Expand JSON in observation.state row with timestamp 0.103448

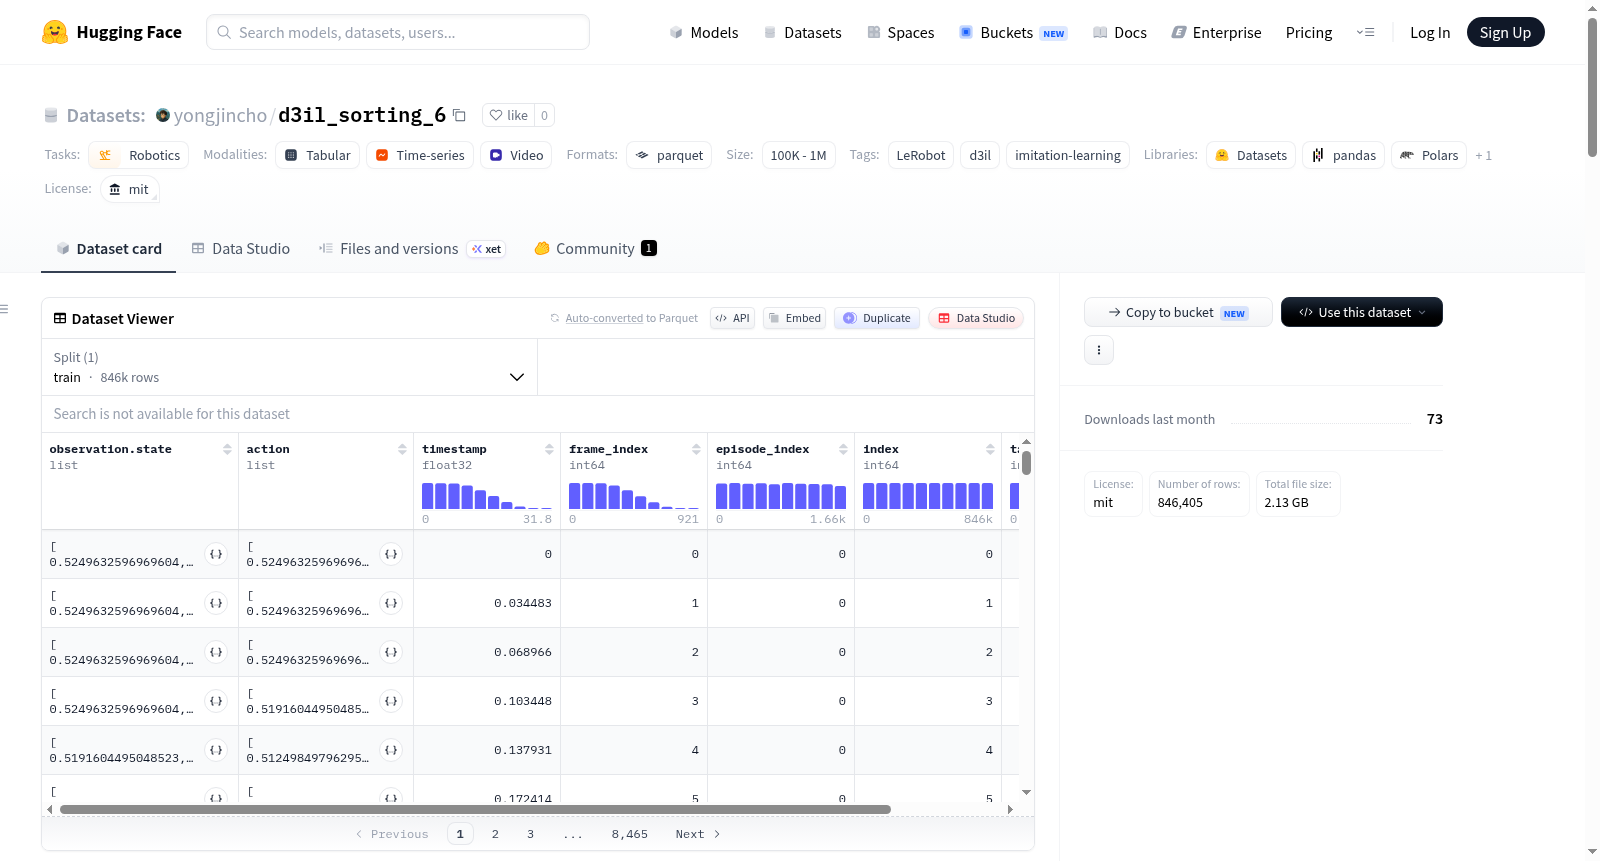click(x=216, y=701)
